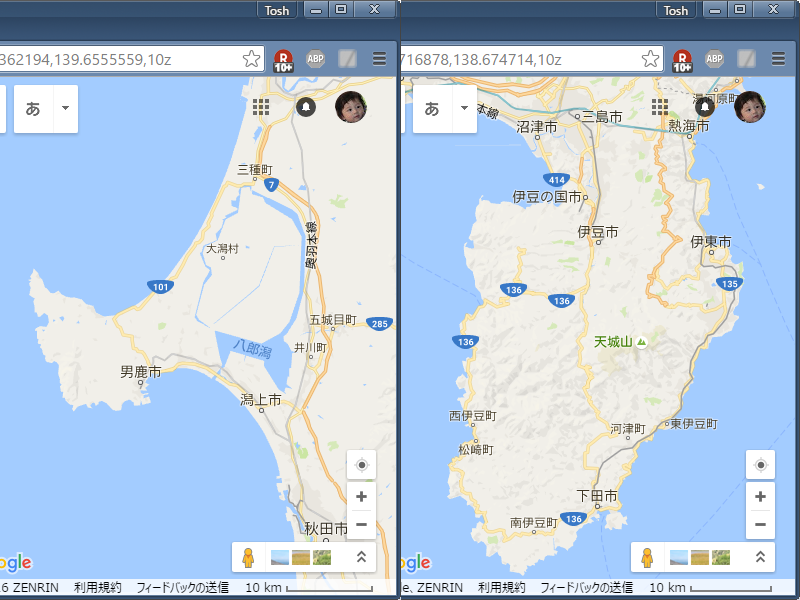Image resolution: width=800 pixels, height=600 pixels.
Task: Click route 7 shield near 三種町
Action: [271, 185]
